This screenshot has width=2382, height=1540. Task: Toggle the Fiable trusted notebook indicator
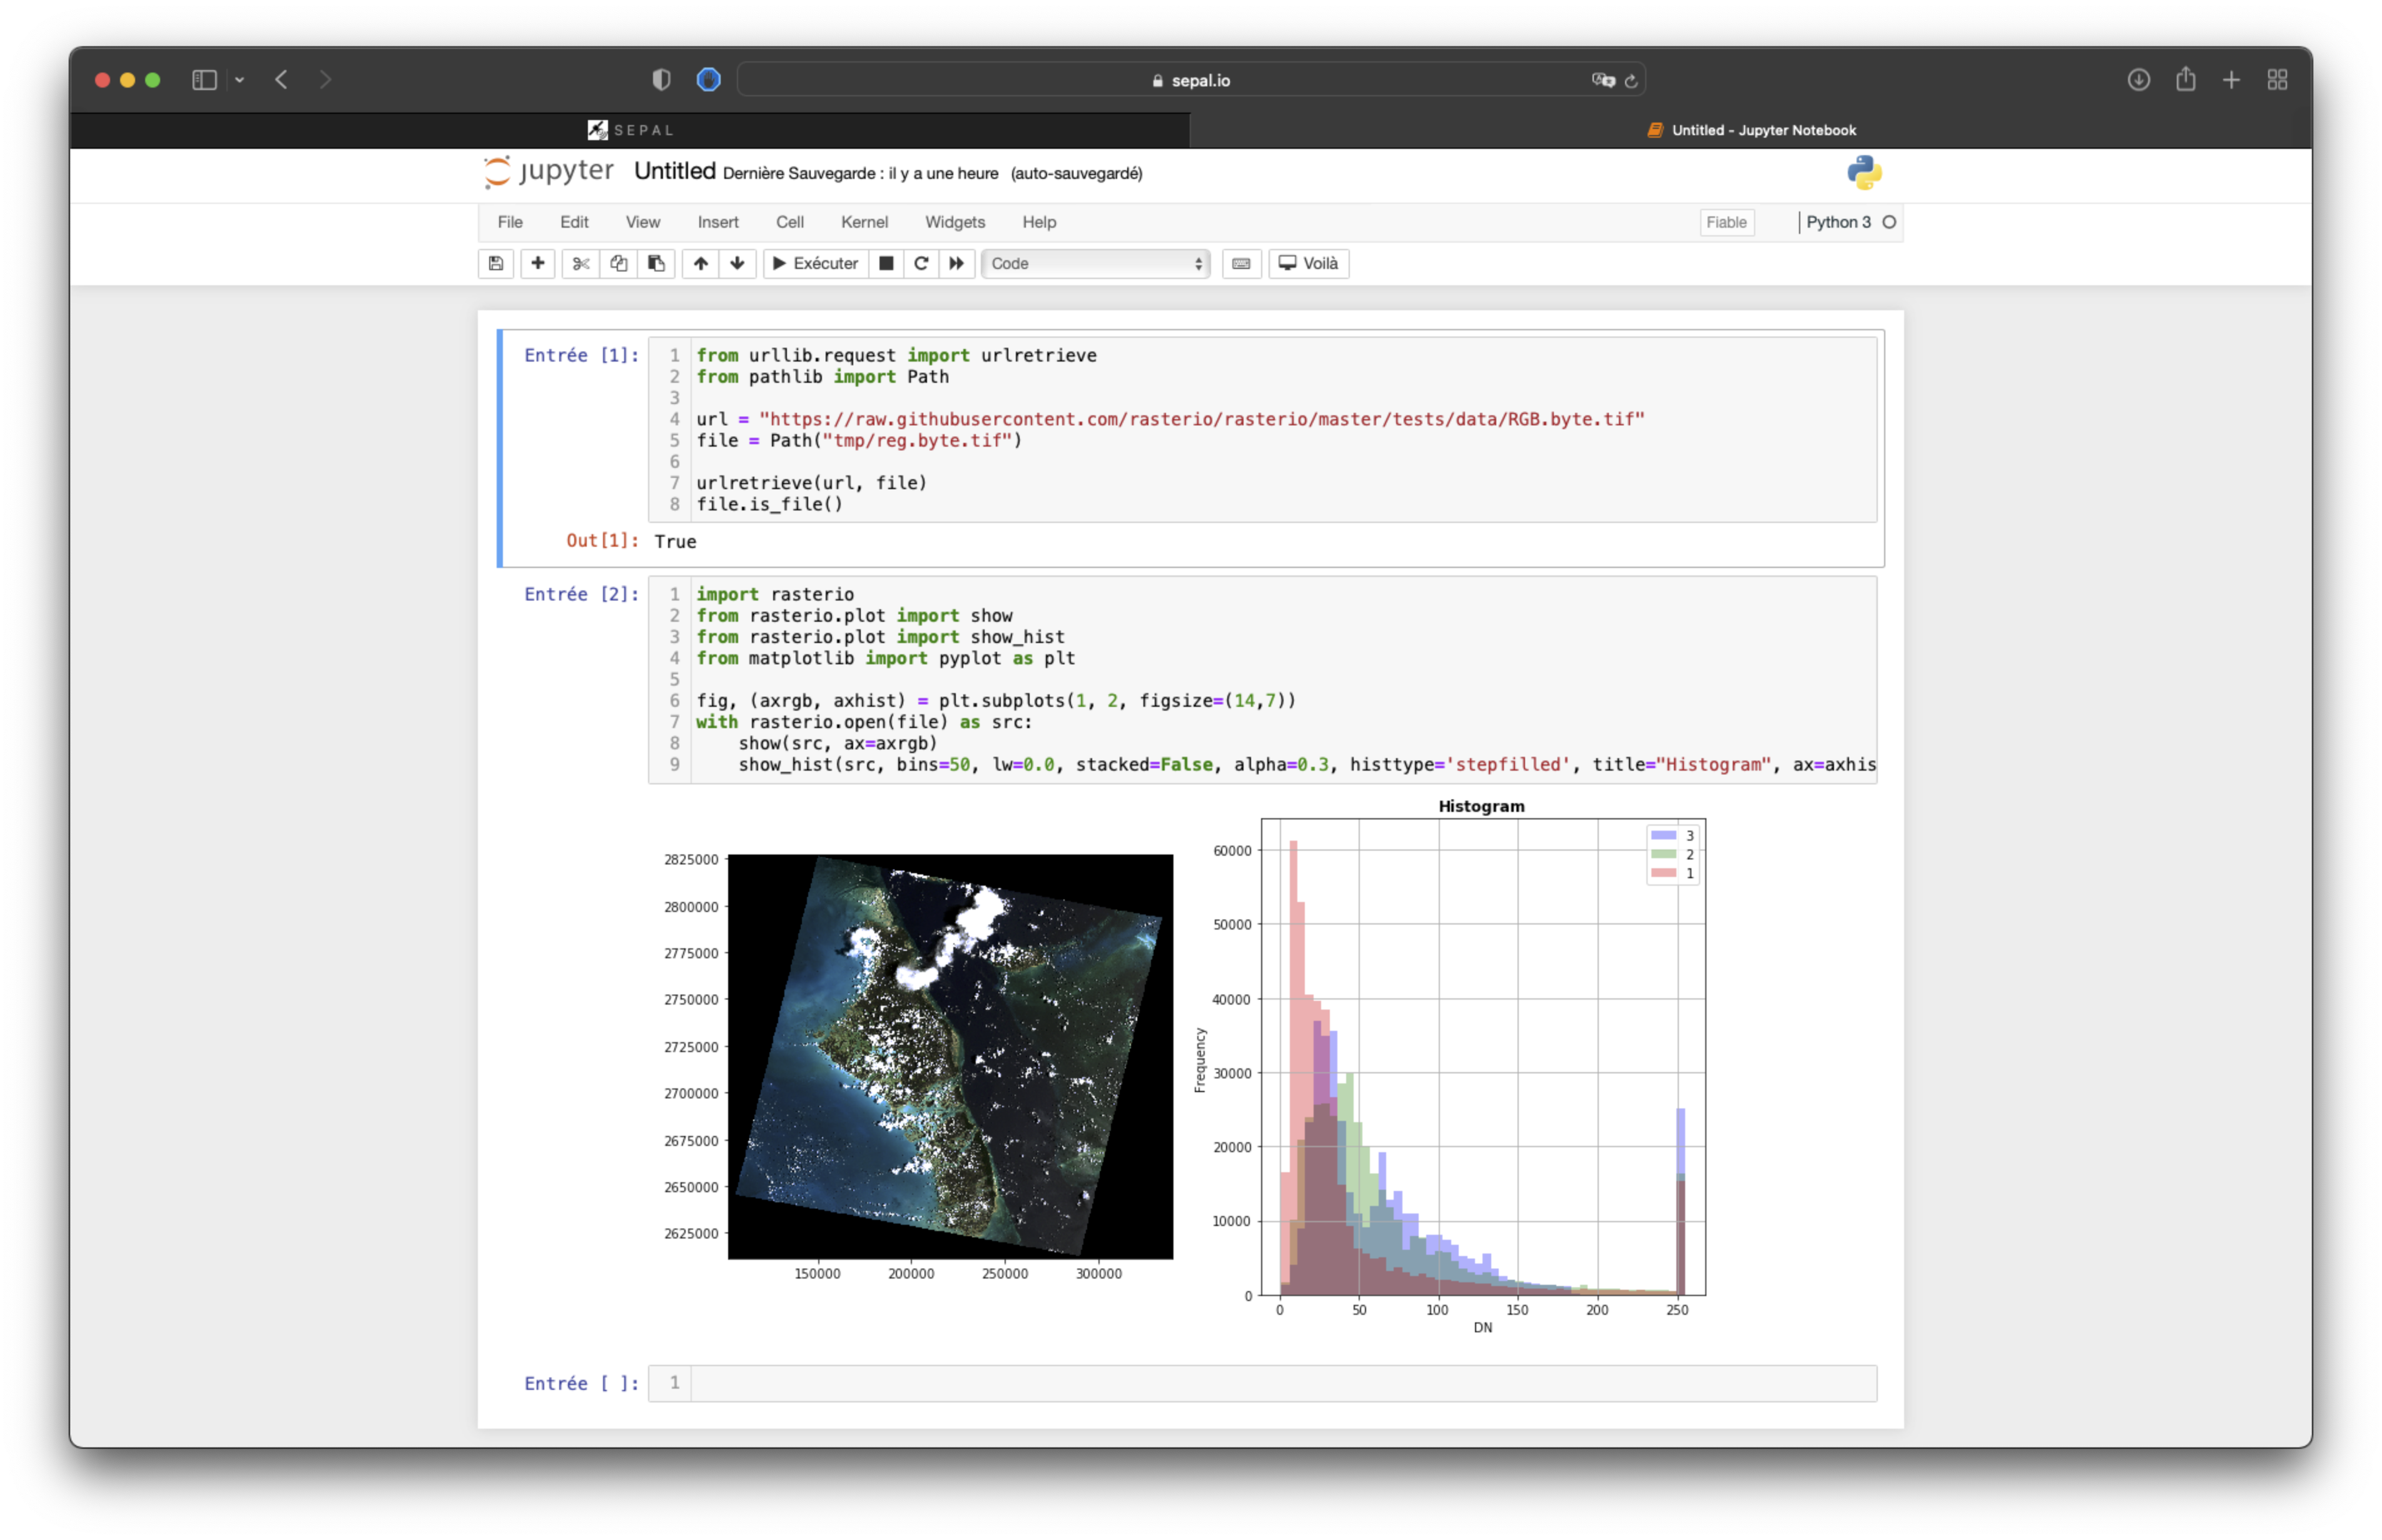[x=1726, y=222]
